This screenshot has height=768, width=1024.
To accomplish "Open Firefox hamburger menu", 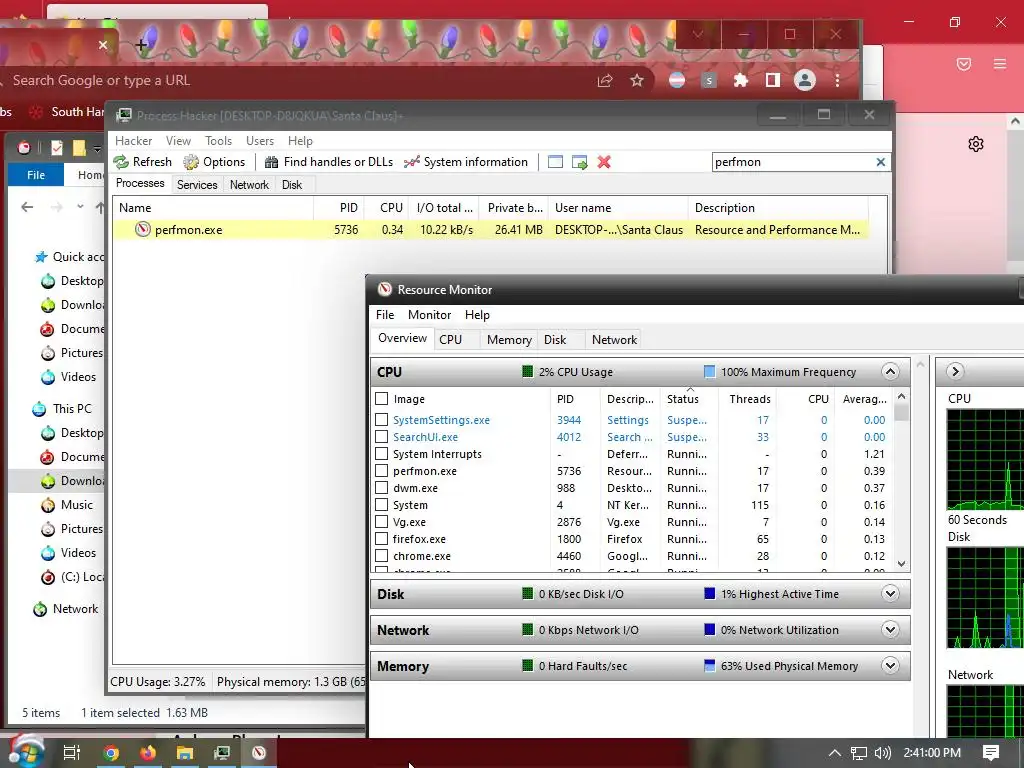I will pyautogui.click(x=1000, y=64).
